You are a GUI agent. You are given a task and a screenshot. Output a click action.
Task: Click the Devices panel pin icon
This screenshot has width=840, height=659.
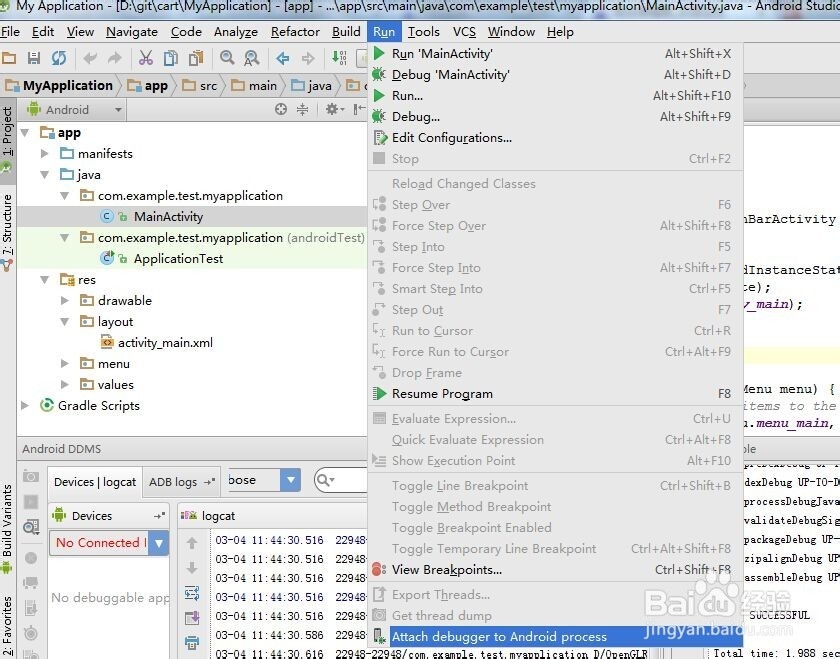[x=159, y=516]
